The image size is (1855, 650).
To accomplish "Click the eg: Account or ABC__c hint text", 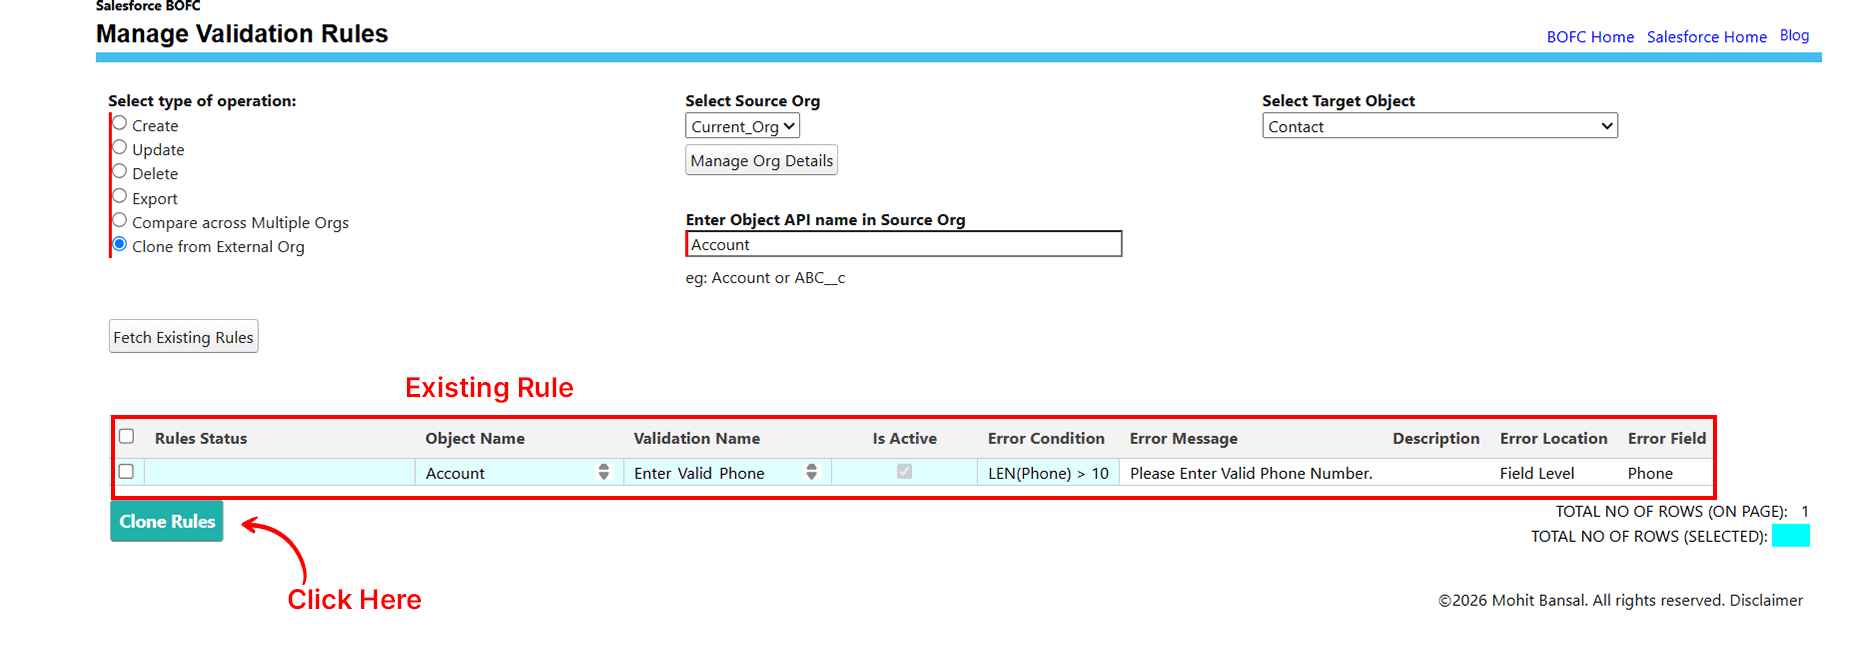I will pyautogui.click(x=765, y=278).
